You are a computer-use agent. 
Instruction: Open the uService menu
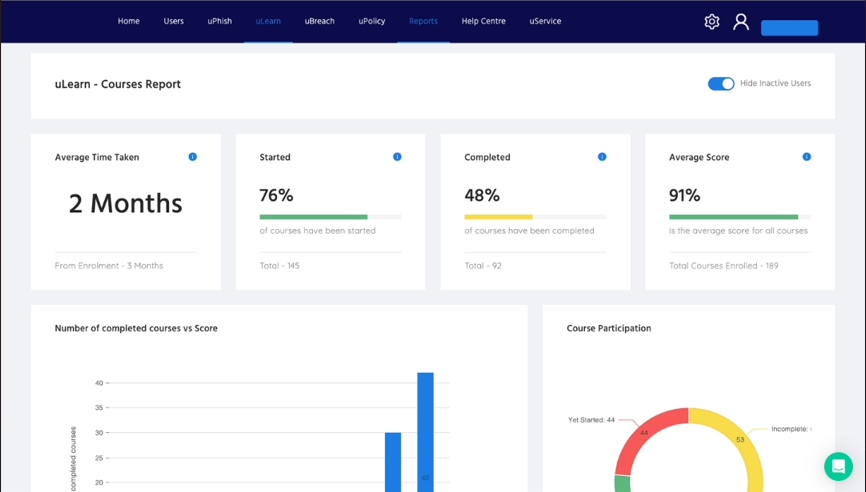pyautogui.click(x=545, y=21)
